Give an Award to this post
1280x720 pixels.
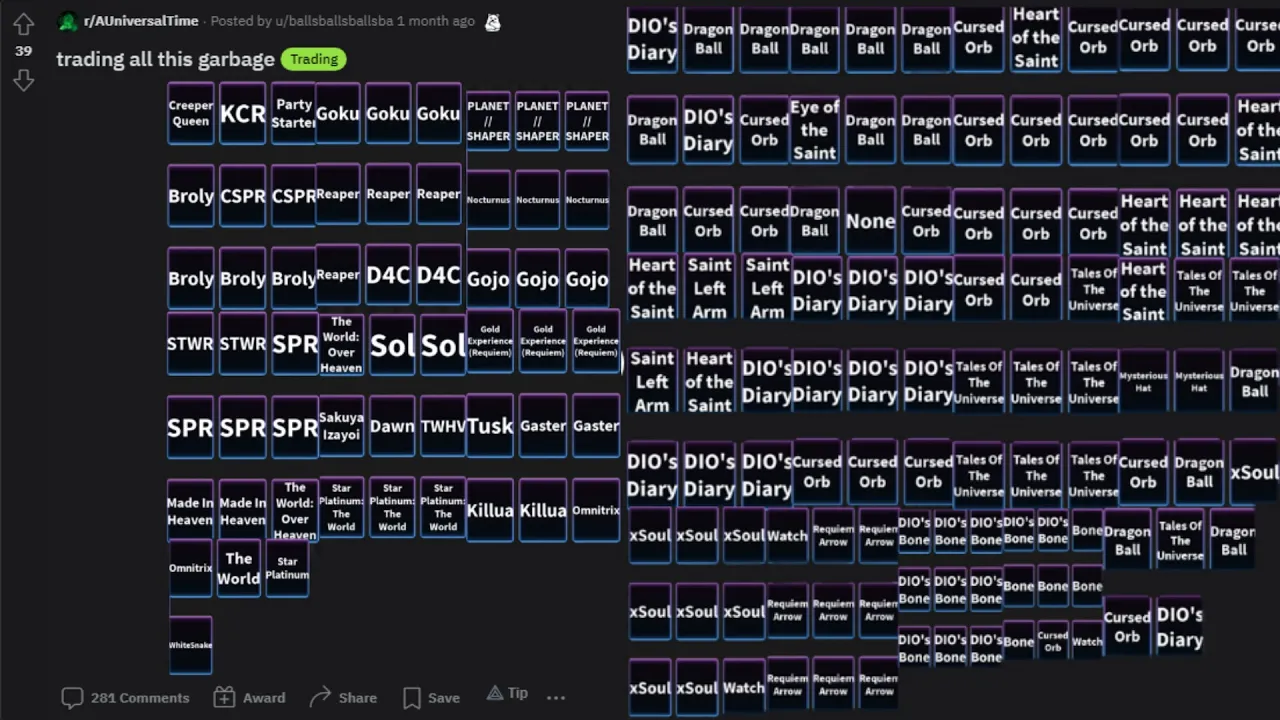(250, 697)
